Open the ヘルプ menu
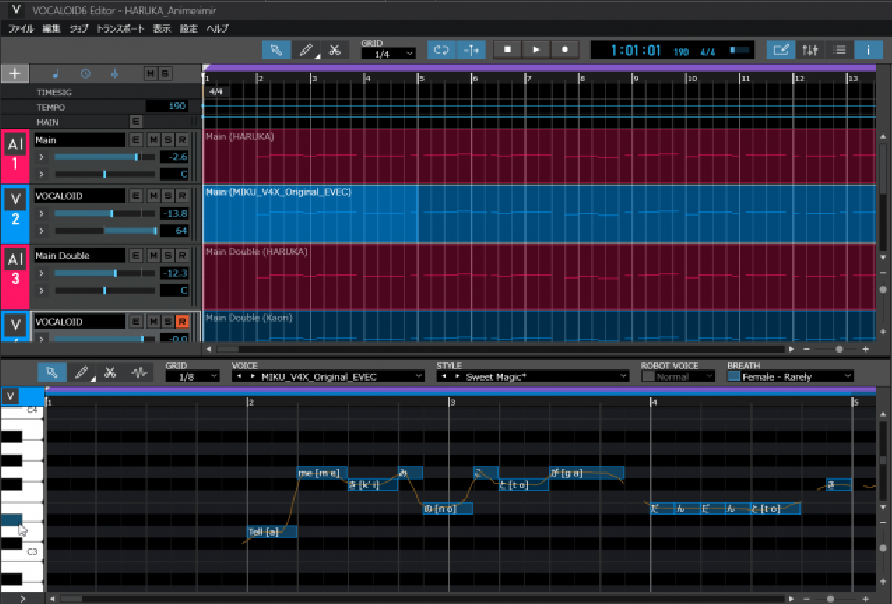This screenshot has width=892, height=604. tap(217, 28)
